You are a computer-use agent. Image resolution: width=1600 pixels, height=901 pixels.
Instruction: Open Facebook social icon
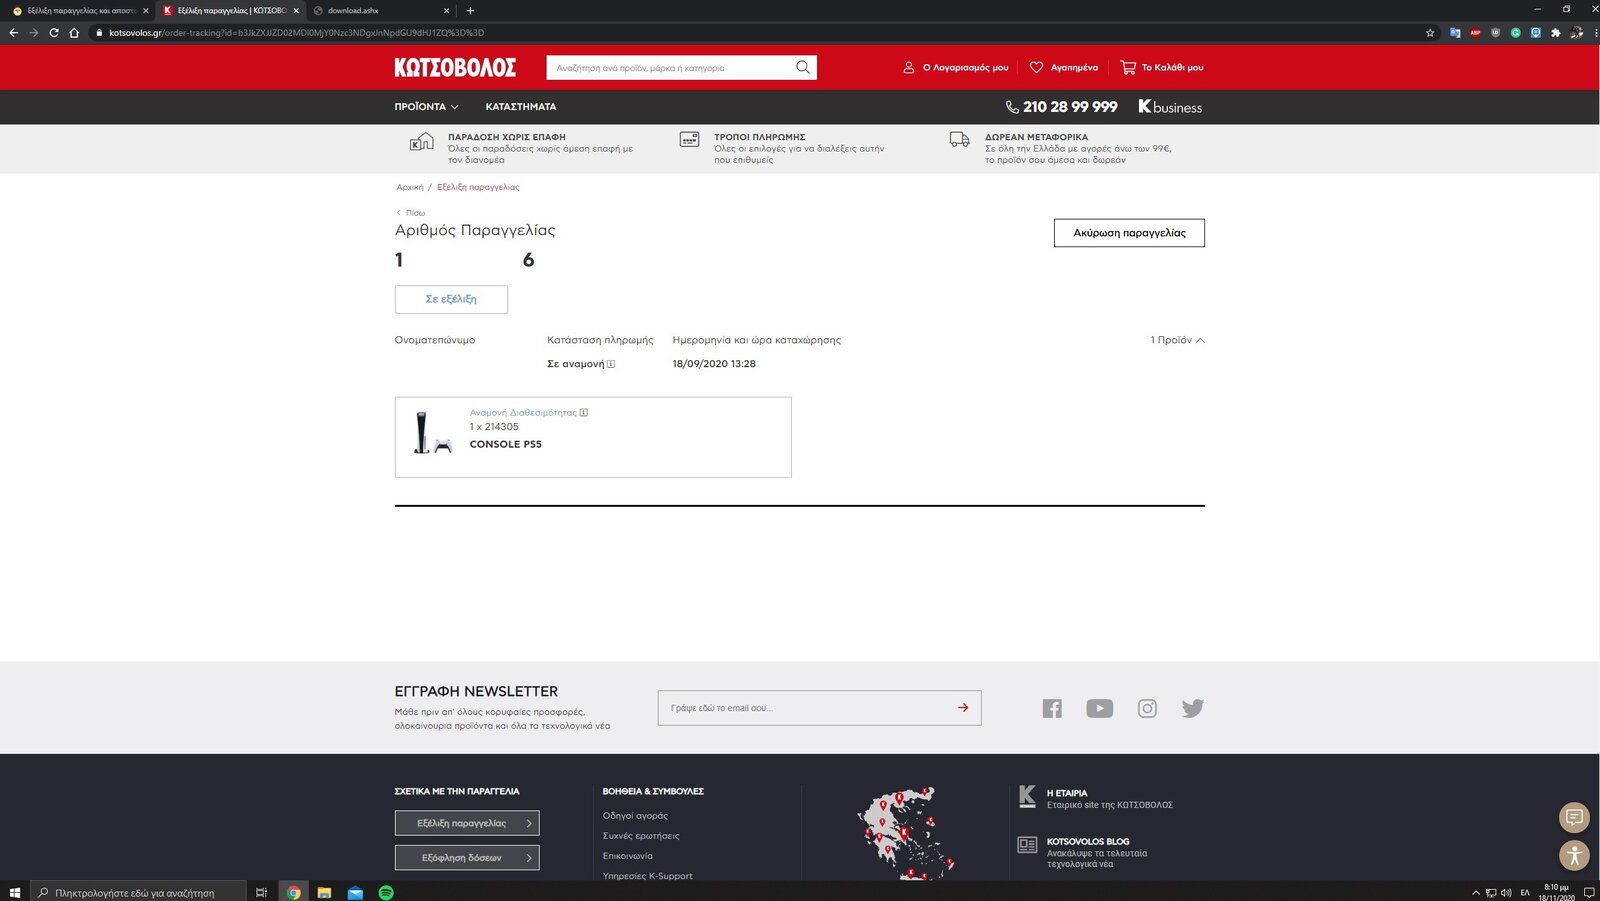(x=1052, y=708)
